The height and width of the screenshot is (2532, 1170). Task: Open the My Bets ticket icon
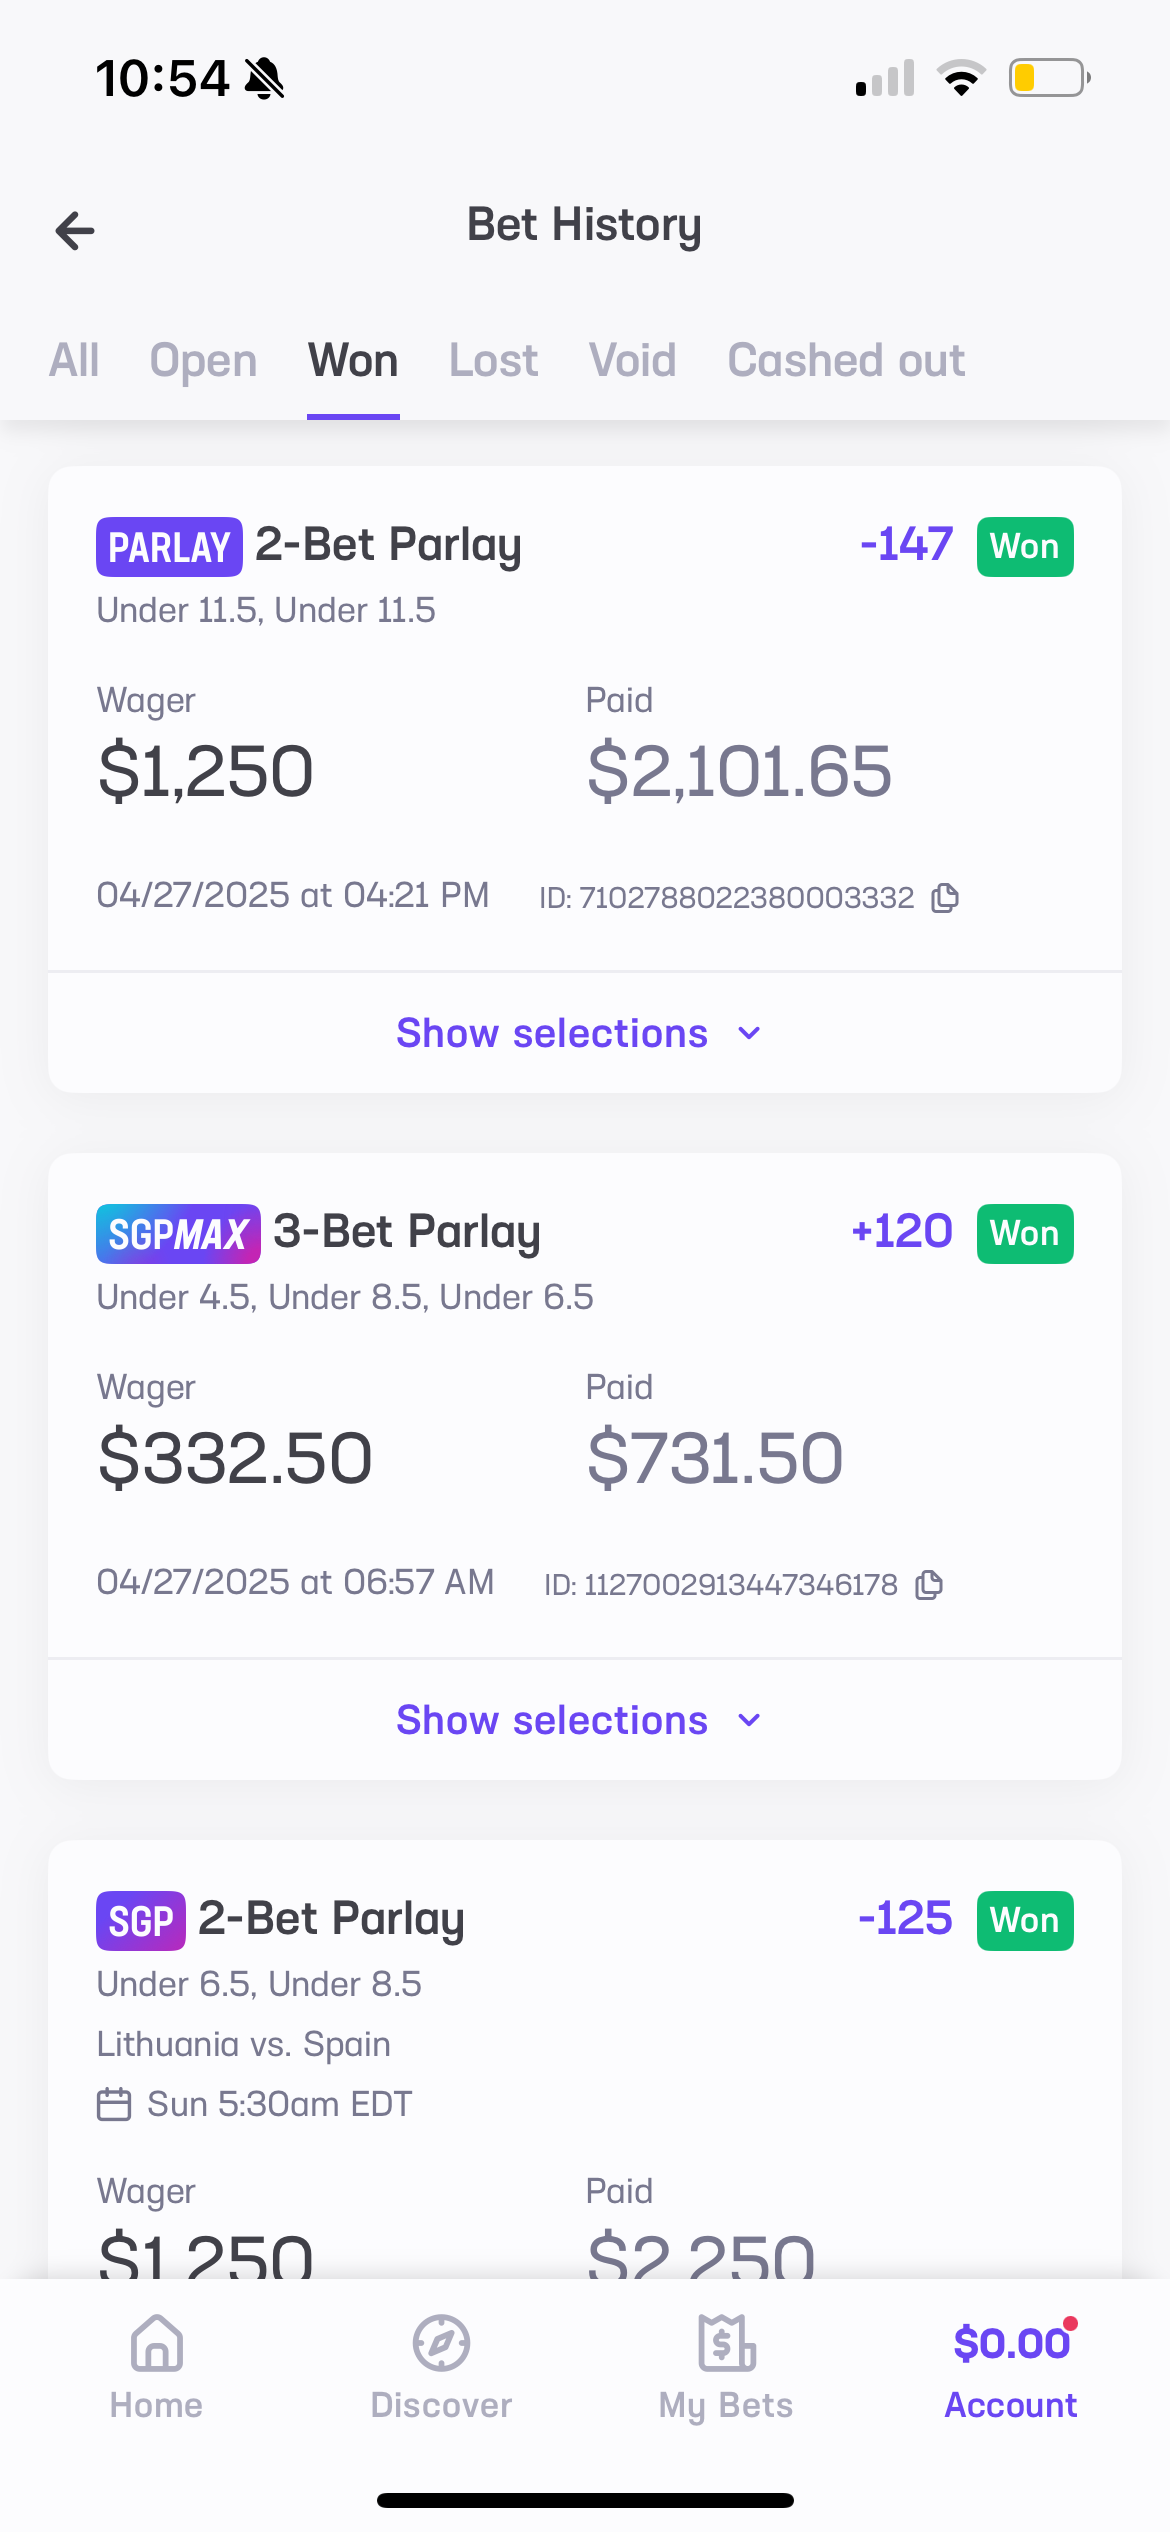726,2343
